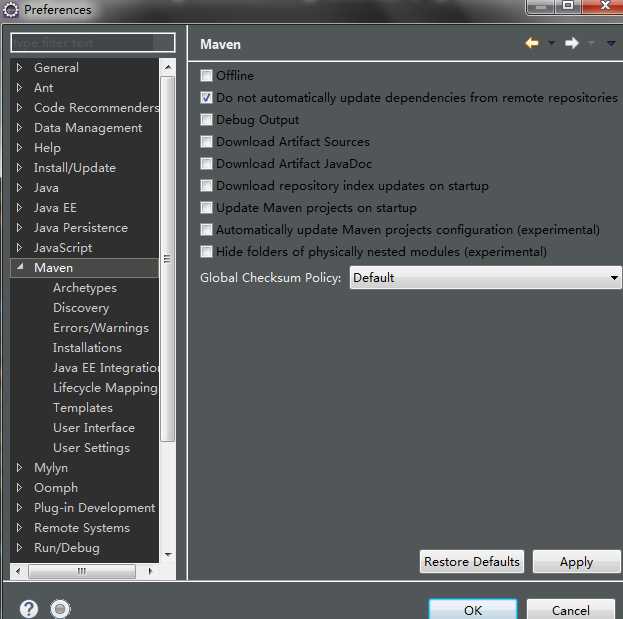Open Templates under Maven

click(x=83, y=408)
